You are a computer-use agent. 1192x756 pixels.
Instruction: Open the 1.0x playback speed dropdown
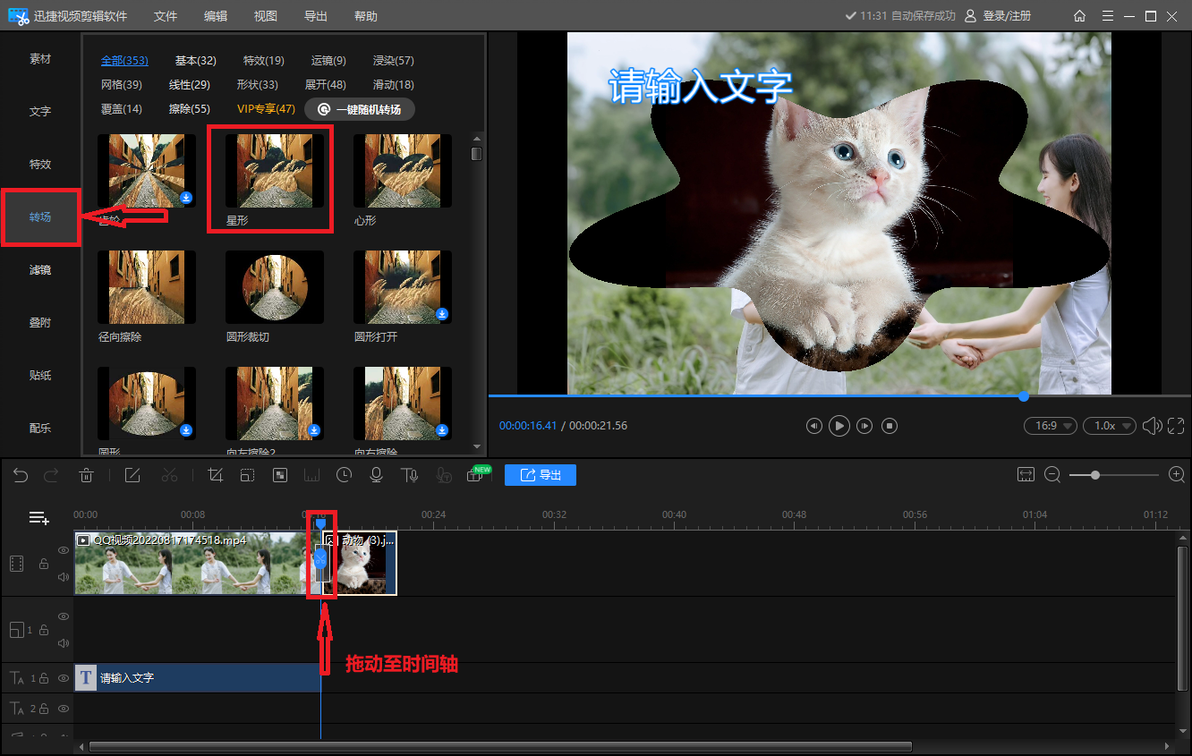coord(1109,426)
